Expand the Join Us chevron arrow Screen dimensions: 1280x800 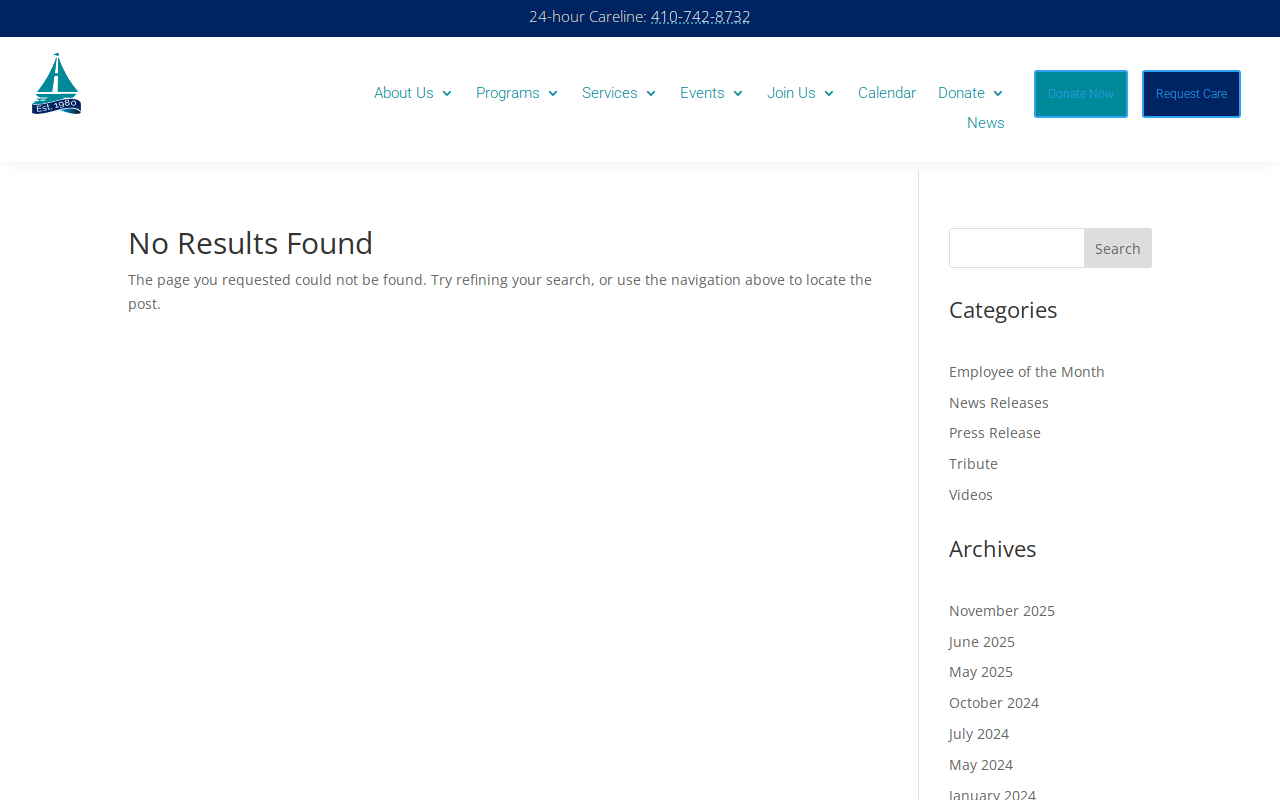tap(829, 93)
